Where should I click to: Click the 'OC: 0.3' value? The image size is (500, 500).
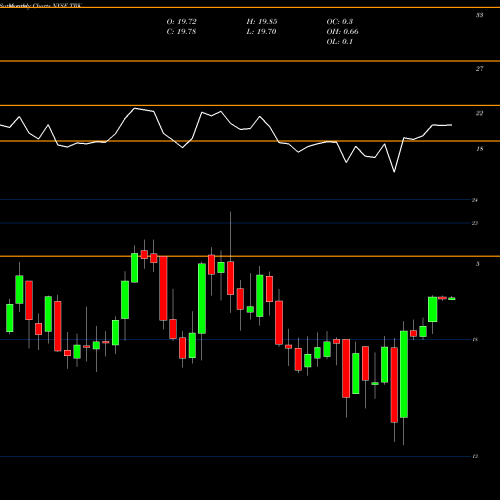(340, 22)
